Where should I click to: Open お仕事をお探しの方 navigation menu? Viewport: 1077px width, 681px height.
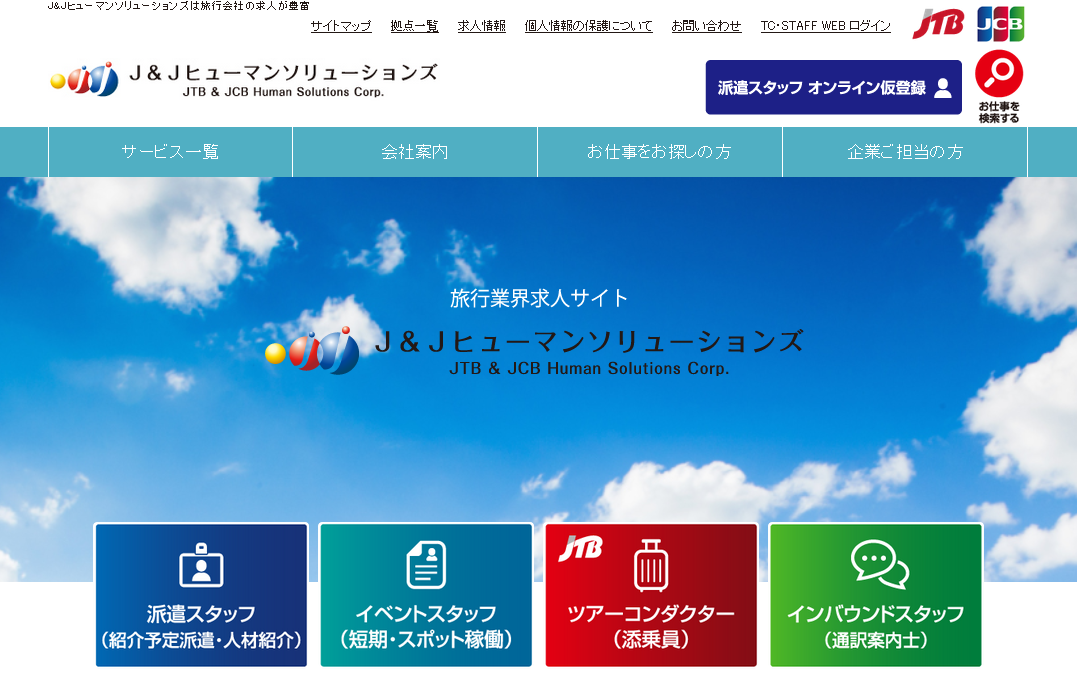coord(659,152)
